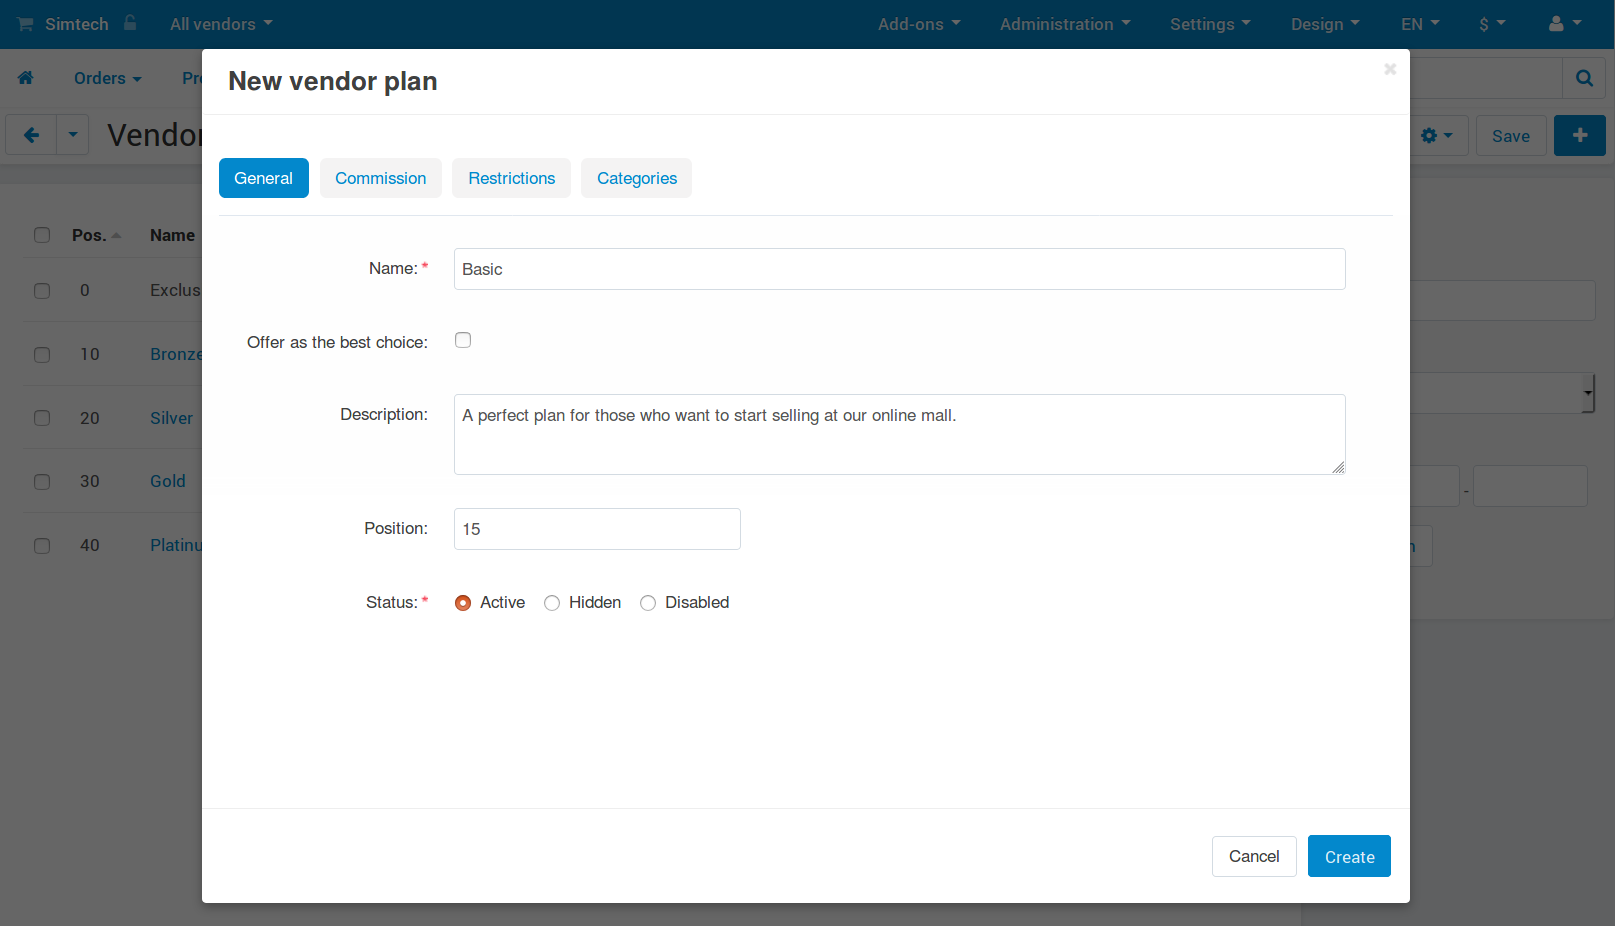1615x926 pixels.
Task: Click the description textarea resize handle
Action: coord(1338,467)
